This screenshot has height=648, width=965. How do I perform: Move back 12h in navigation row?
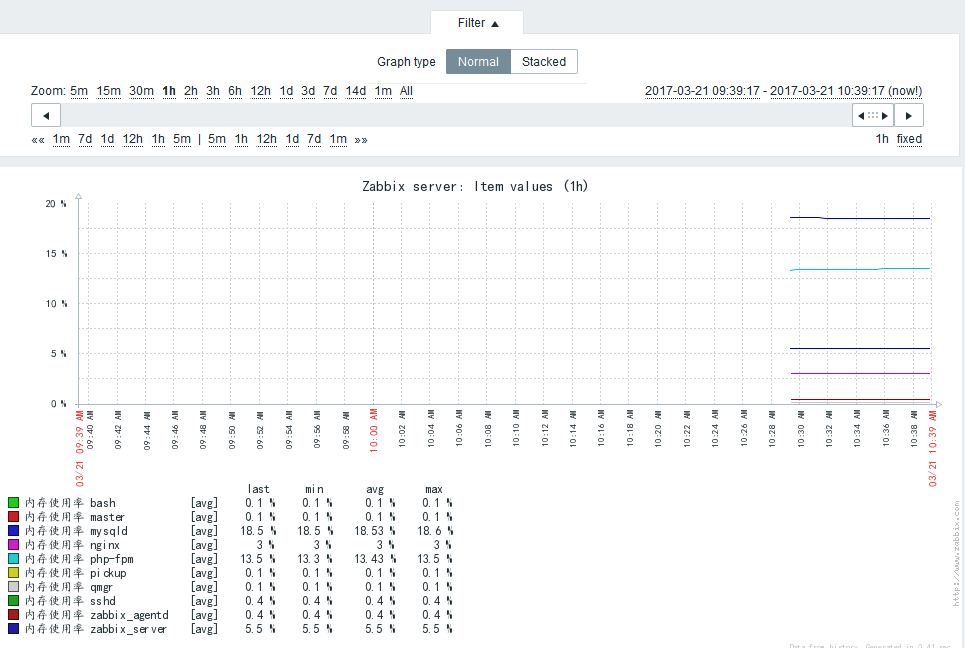click(x=132, y=139)
